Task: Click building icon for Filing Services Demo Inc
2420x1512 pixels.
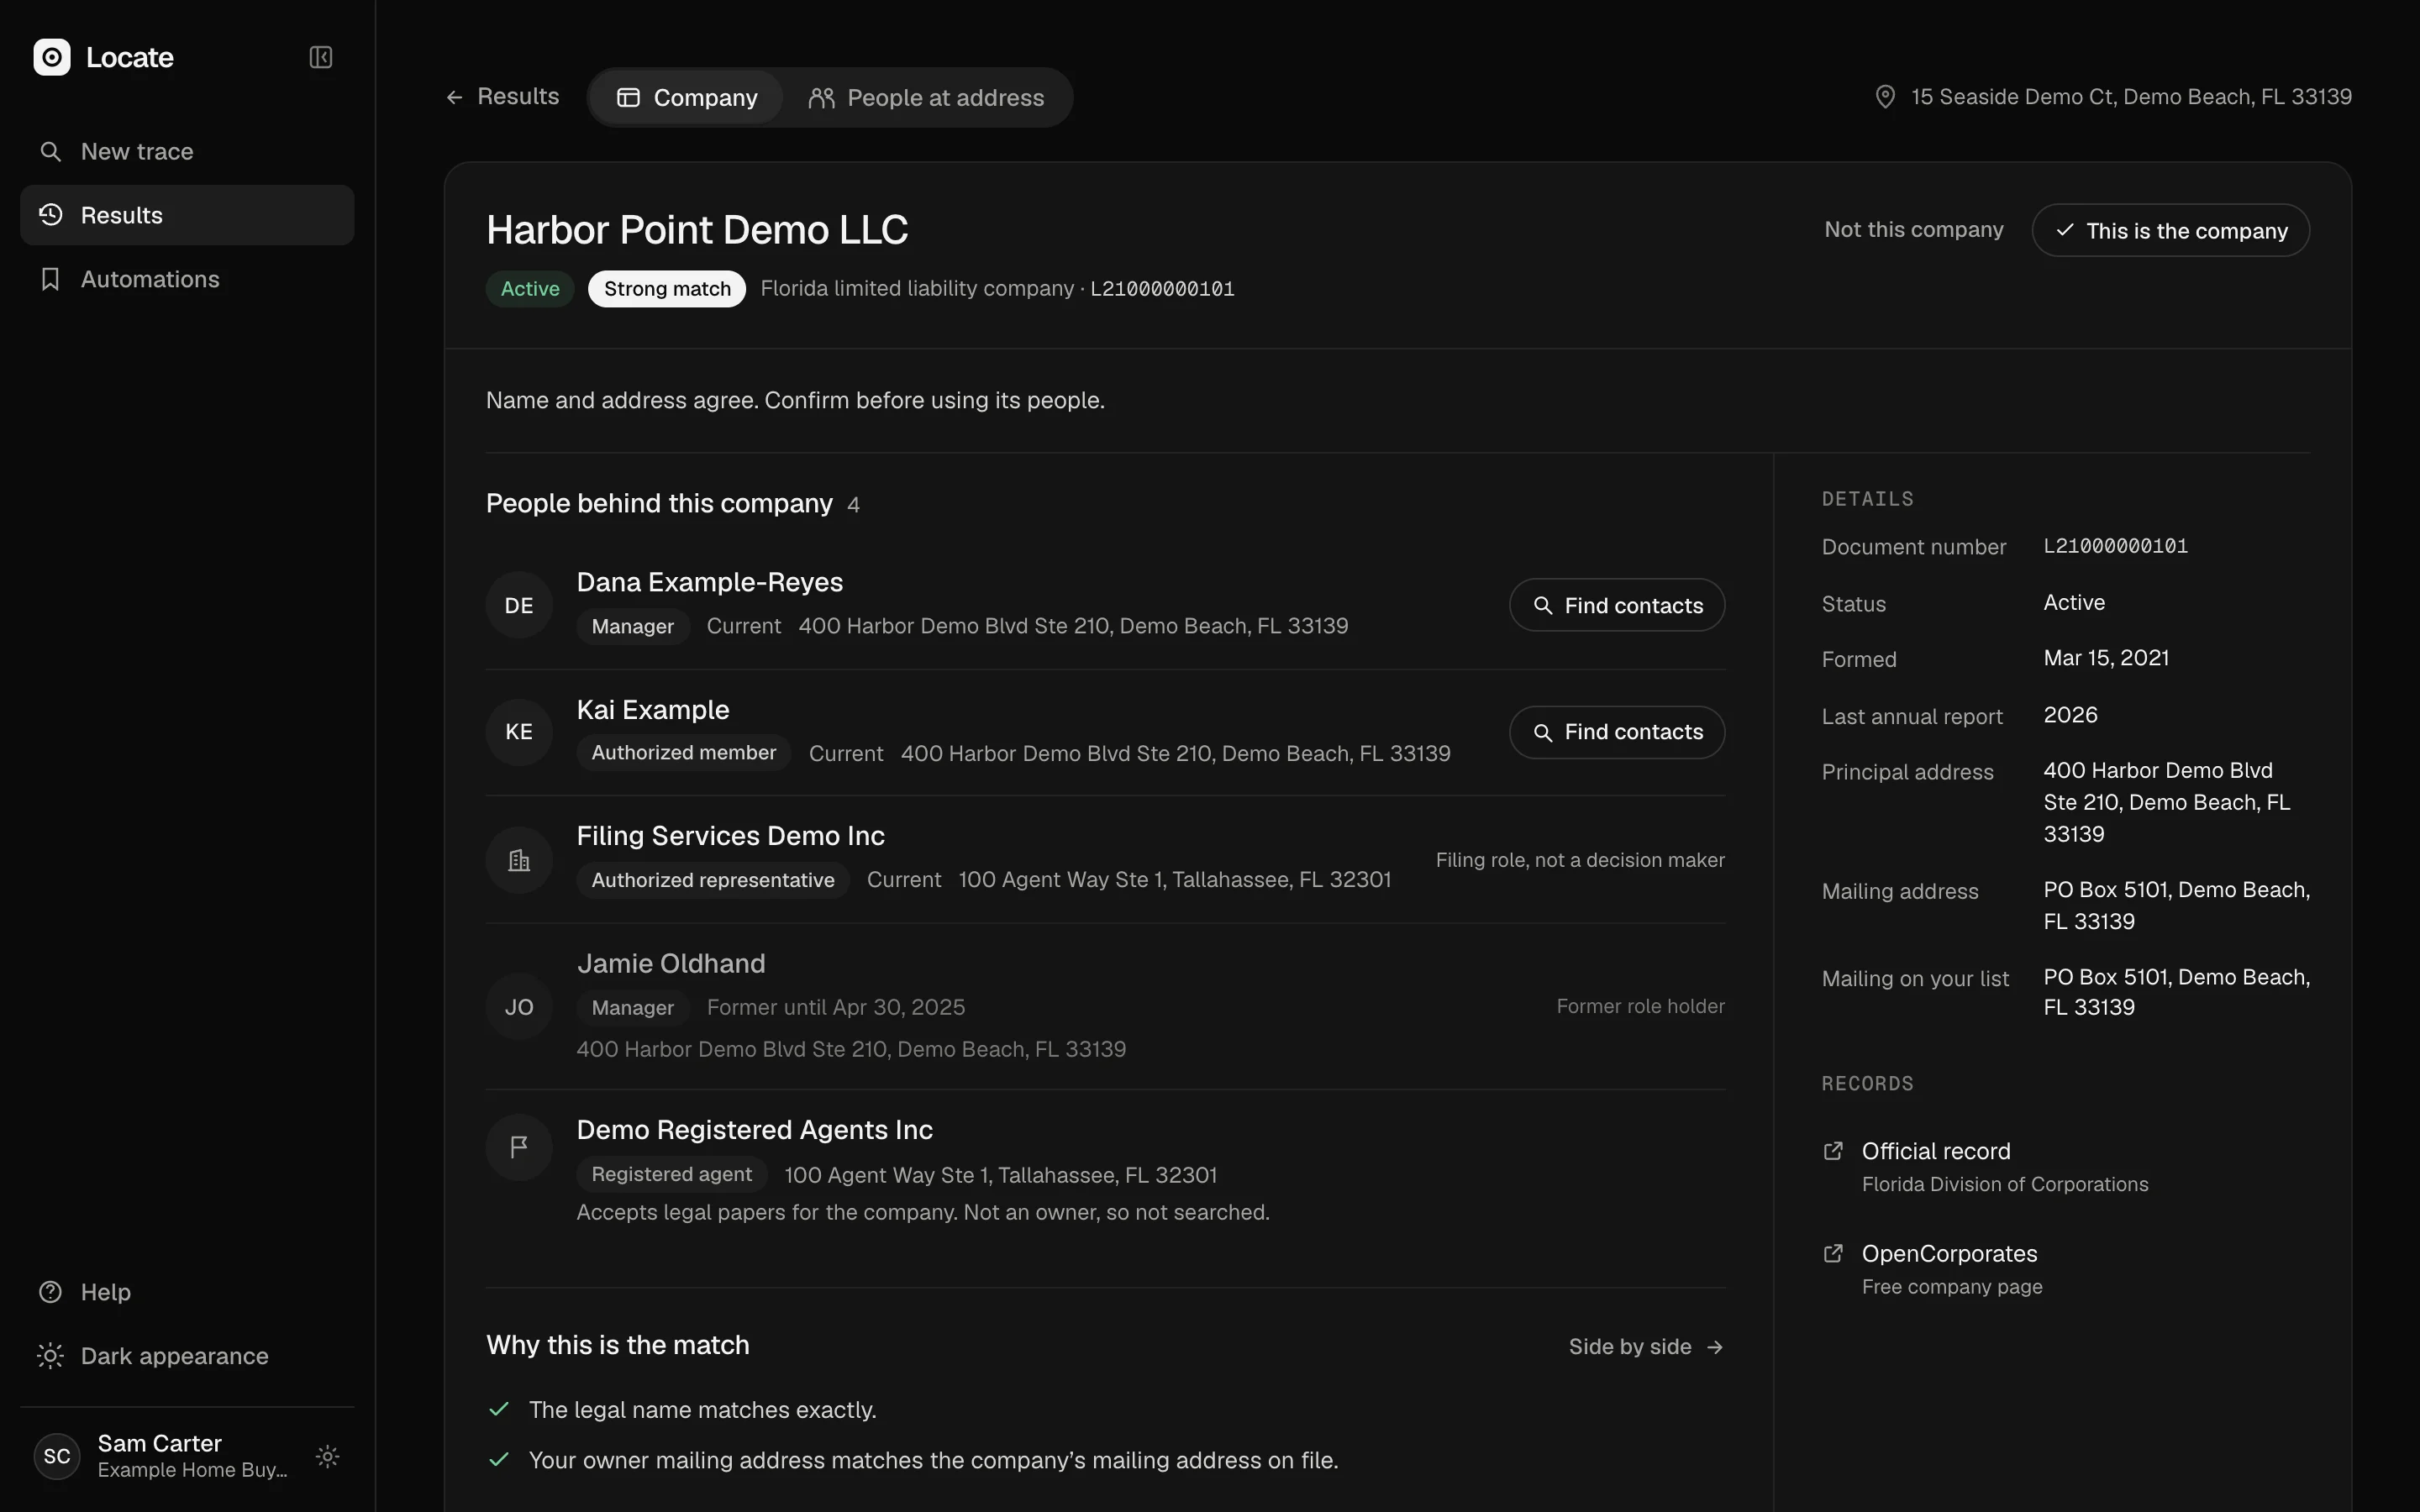Action: click(x=519, y=860)
